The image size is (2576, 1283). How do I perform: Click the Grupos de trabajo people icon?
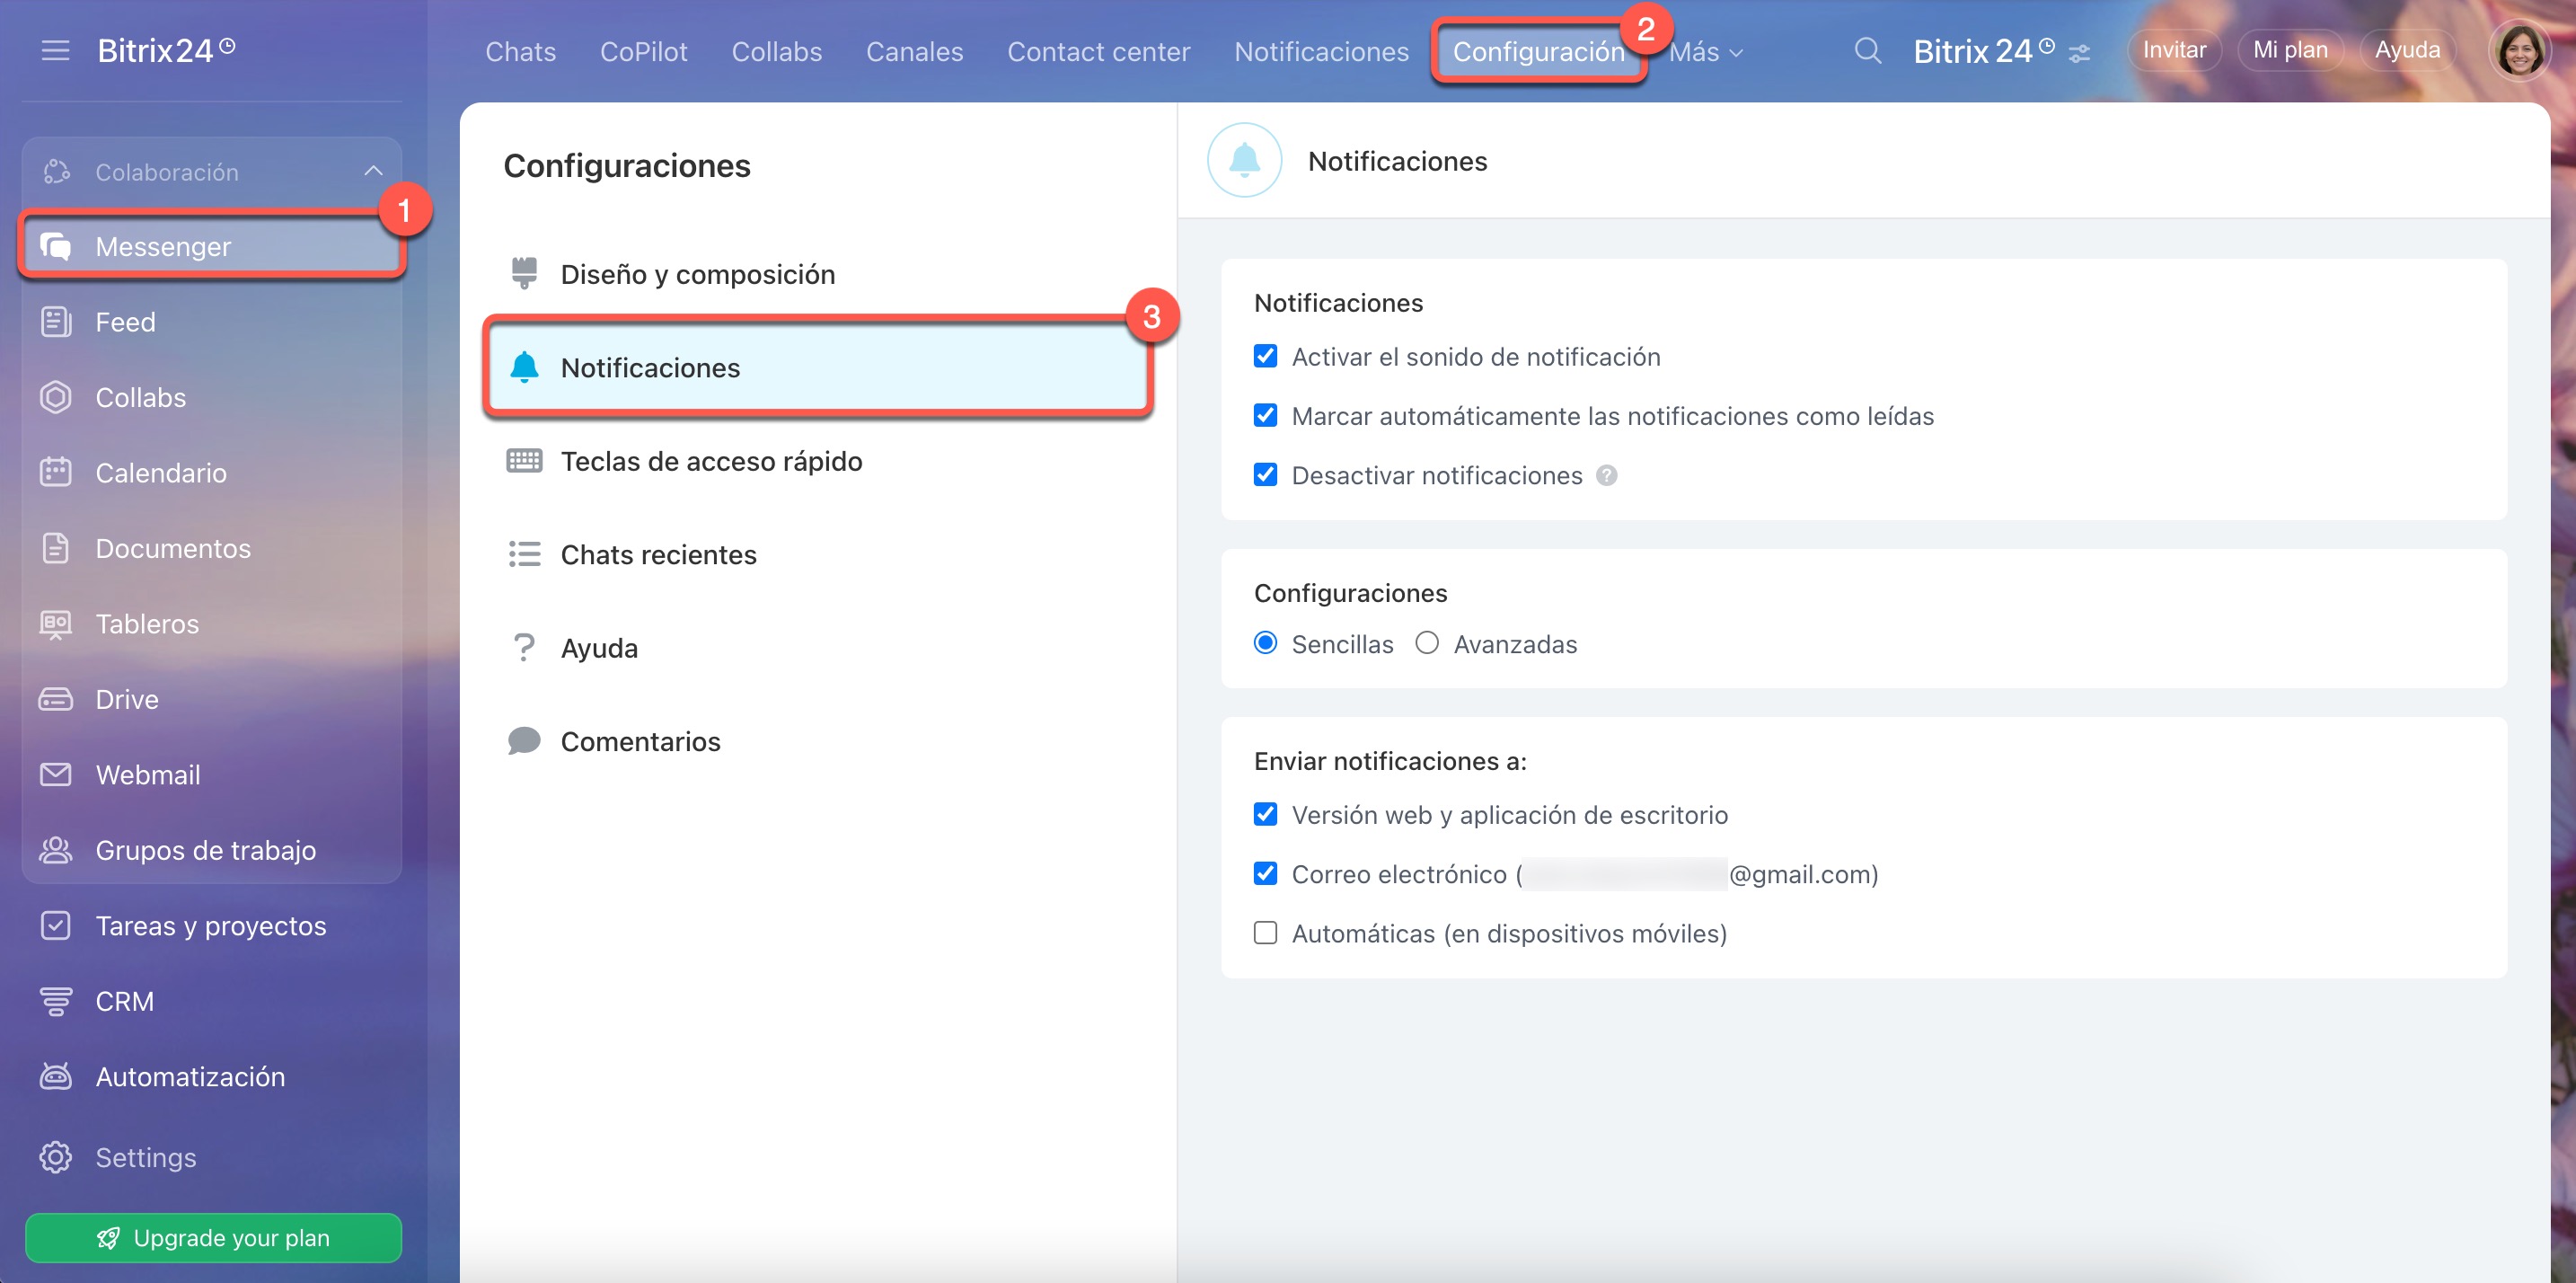pos(56,850)
